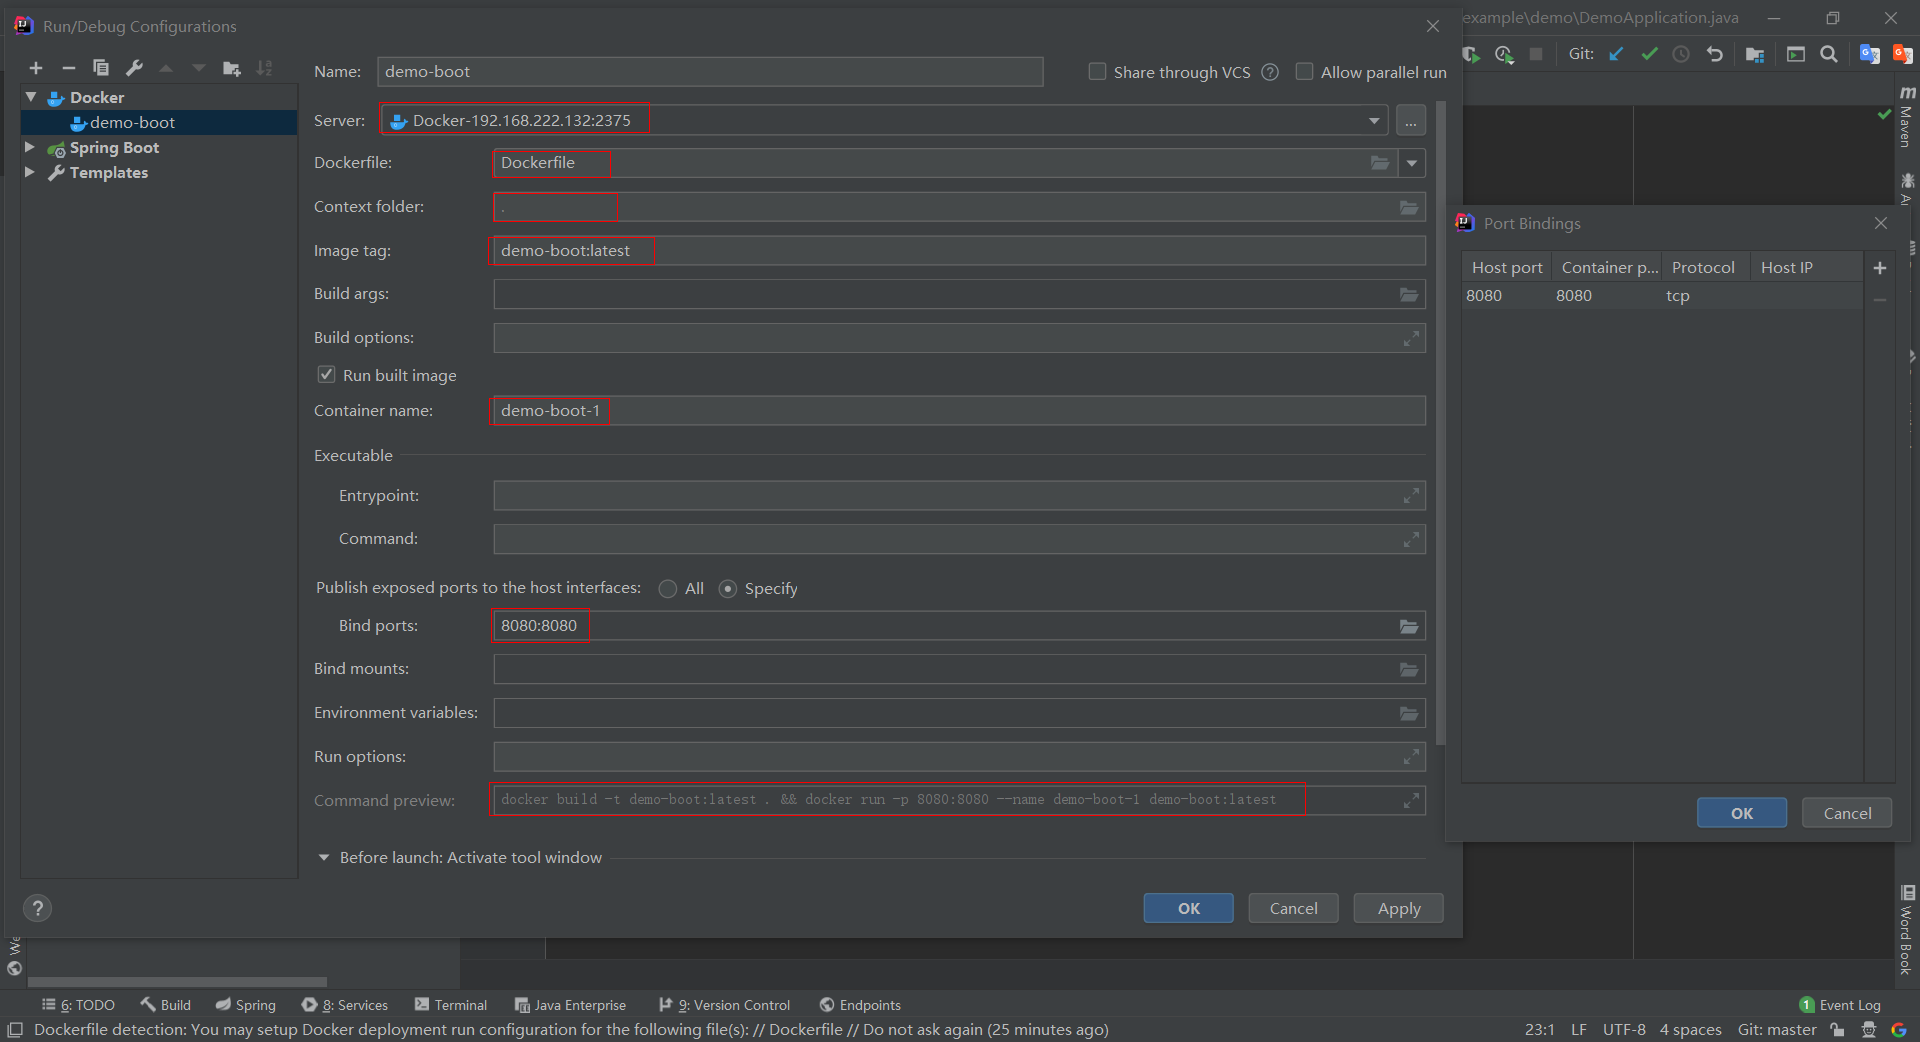Collapse the Docker tree node
Screen dimensions: 1920x1042
point(31,97)
